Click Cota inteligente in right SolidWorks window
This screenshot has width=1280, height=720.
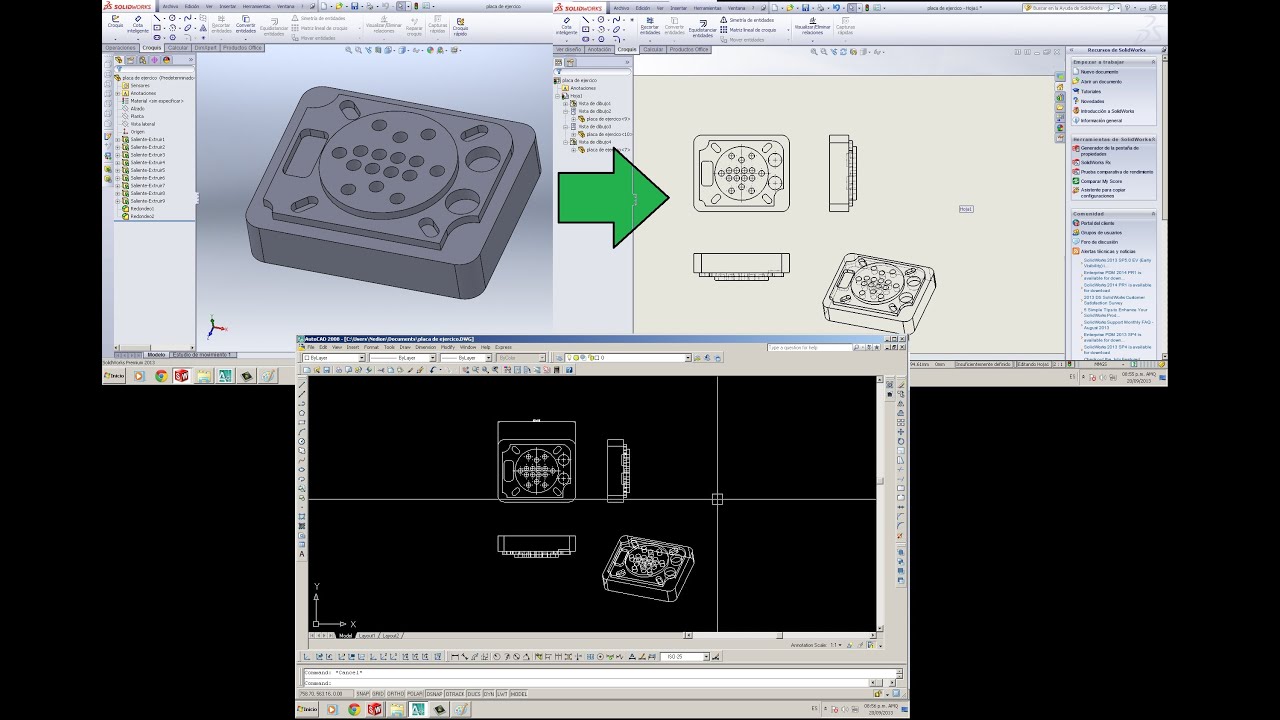(x=566, y=24)
